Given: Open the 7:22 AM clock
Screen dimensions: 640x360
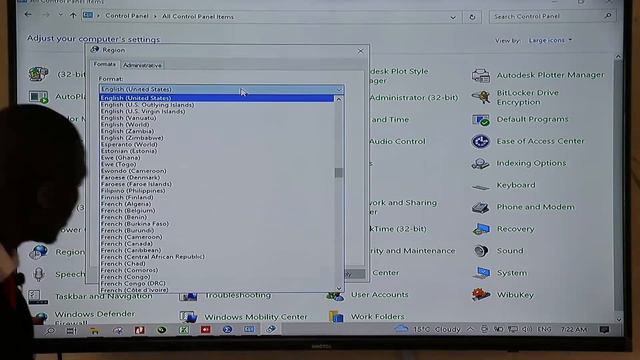Looking at the screenshot, I should 573,329.
